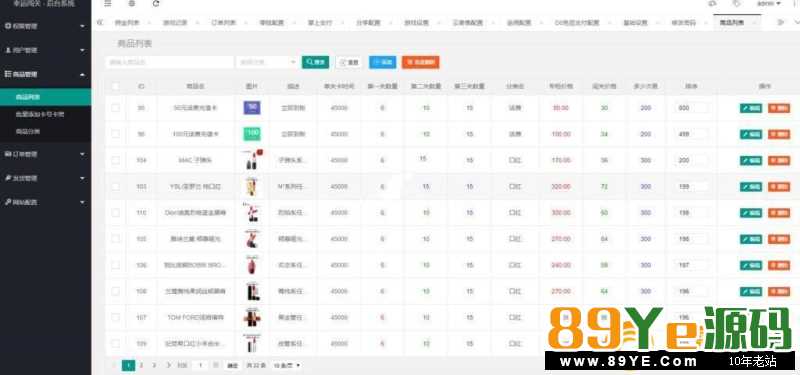Switch to the 订单列表 tab

223,23
